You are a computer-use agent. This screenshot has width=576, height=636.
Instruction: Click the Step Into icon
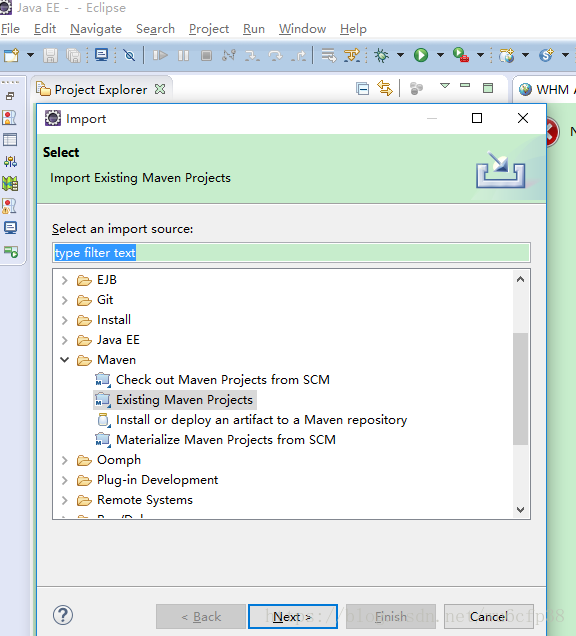coord(252,56)
